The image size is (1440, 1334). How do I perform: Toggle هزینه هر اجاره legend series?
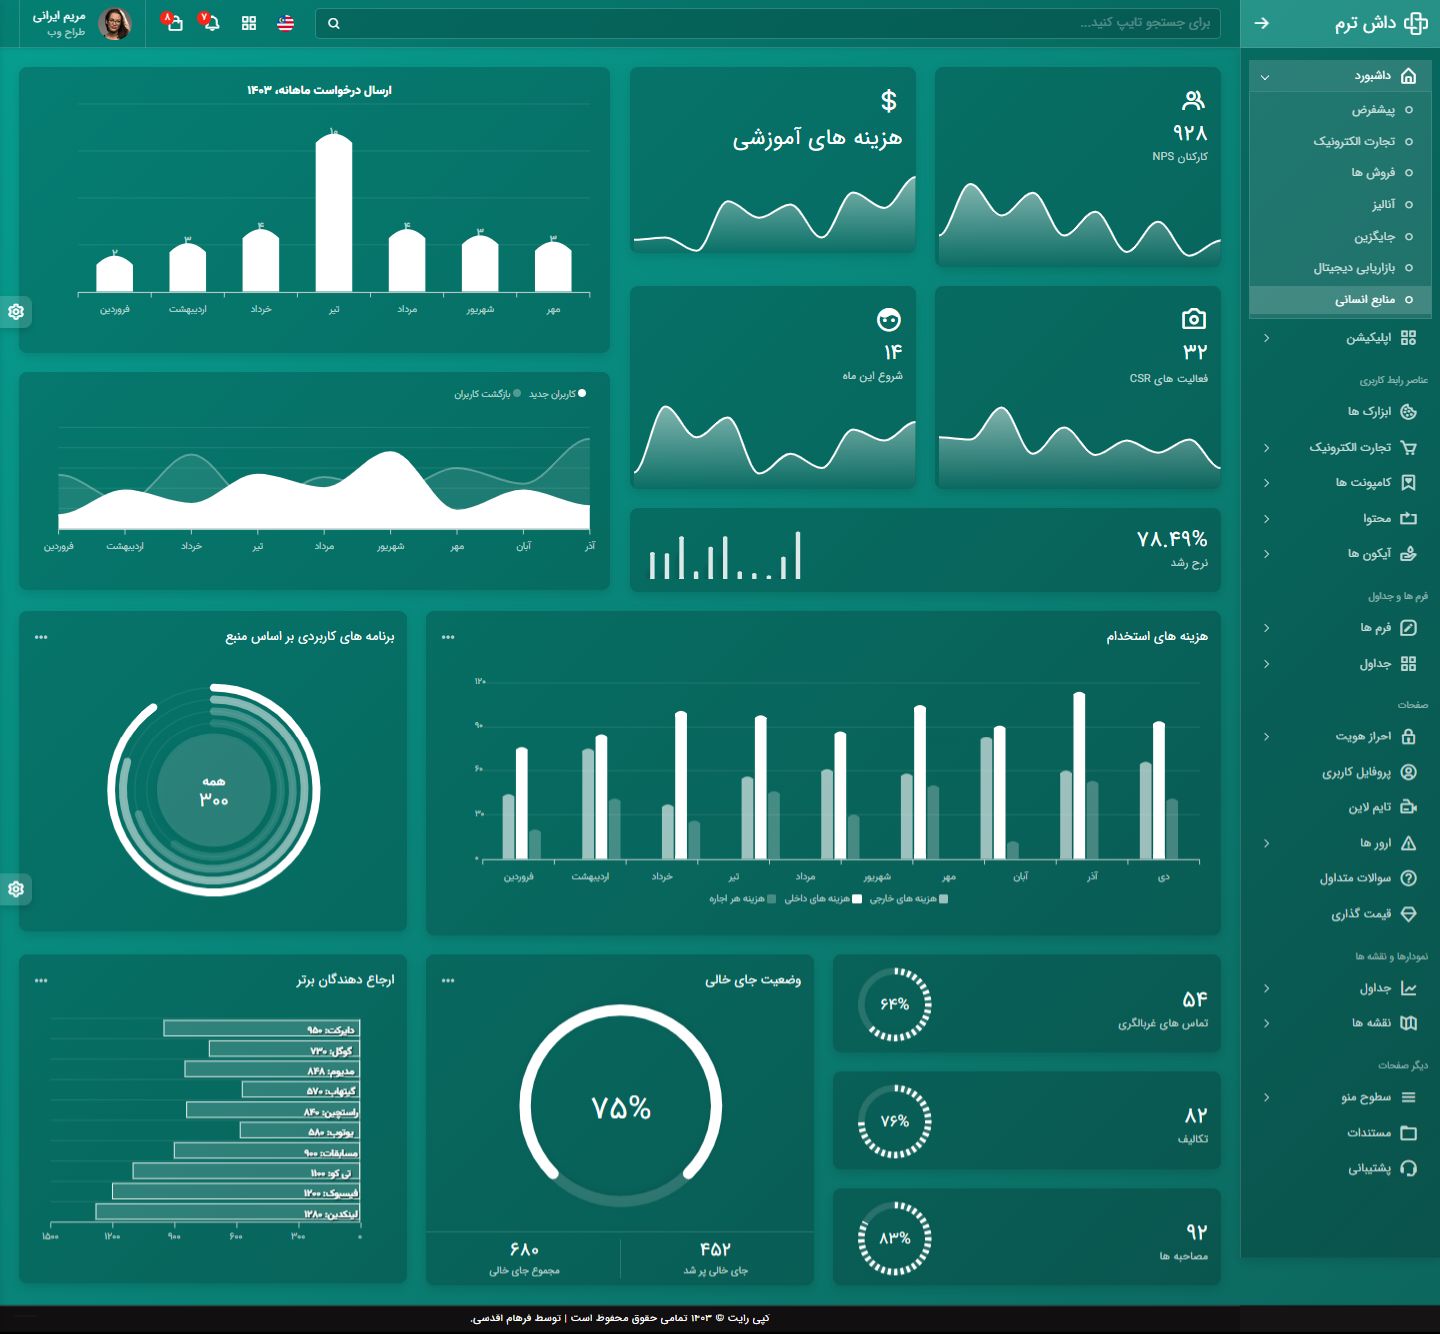click(742, 899)
